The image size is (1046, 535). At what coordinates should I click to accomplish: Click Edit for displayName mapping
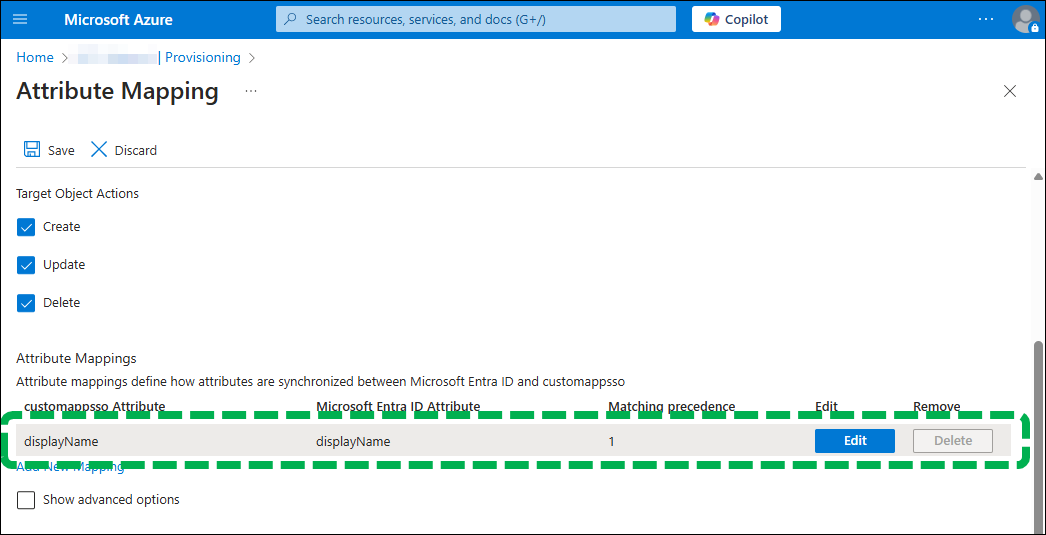click(x=854, y=441)
